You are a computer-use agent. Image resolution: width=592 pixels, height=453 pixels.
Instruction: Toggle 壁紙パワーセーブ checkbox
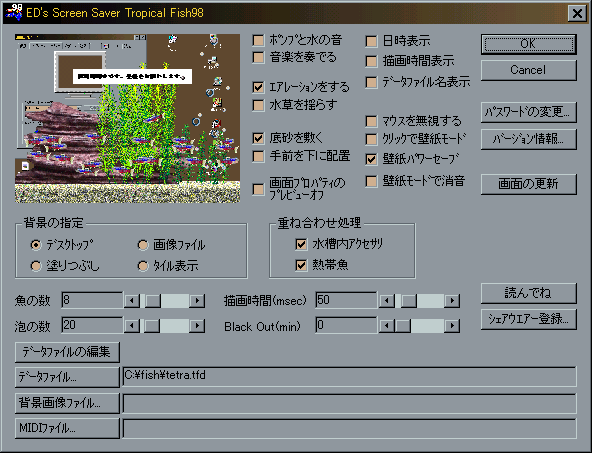[372, 159]
